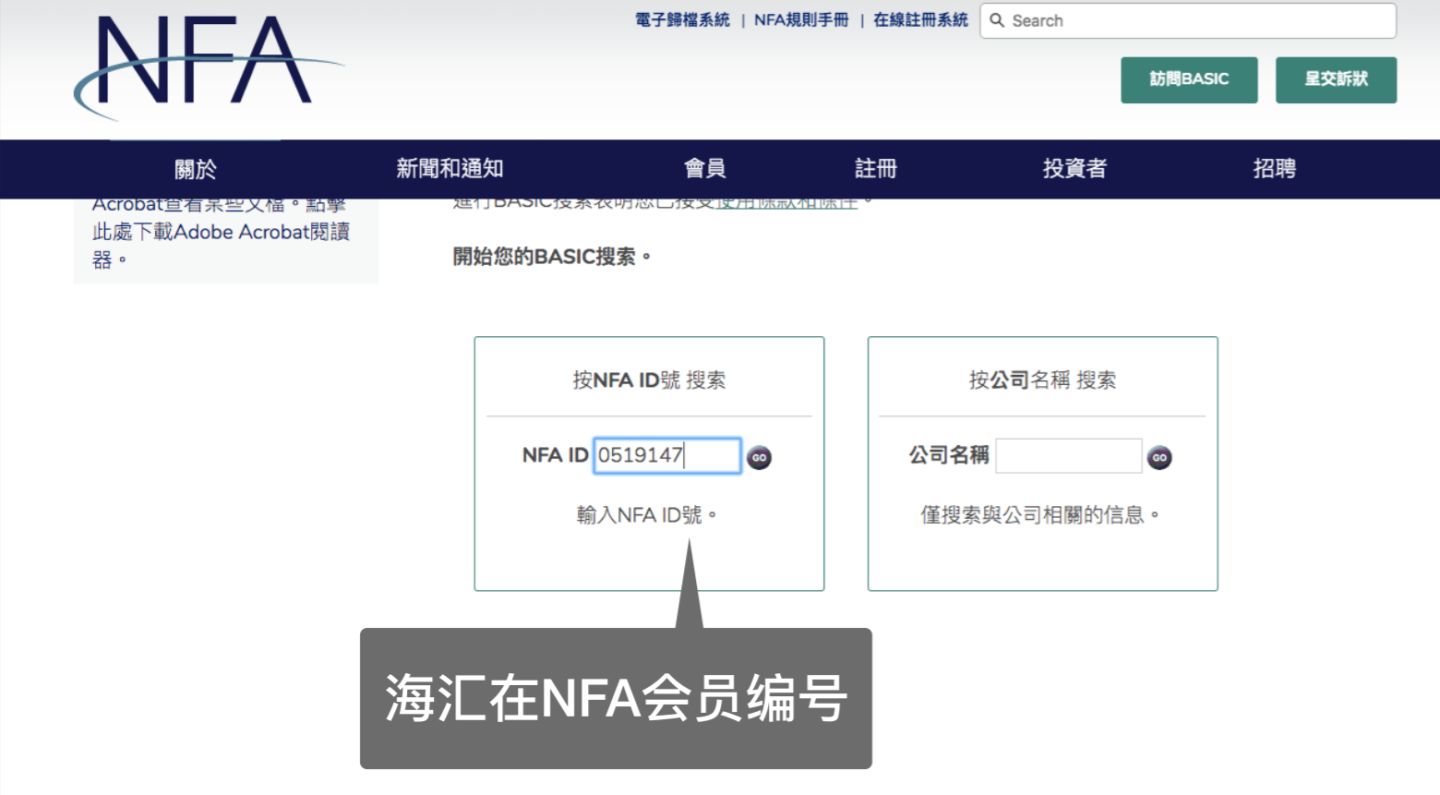Click the 公司名稱 input field
1440x795 pixels.
point(1068,456)
